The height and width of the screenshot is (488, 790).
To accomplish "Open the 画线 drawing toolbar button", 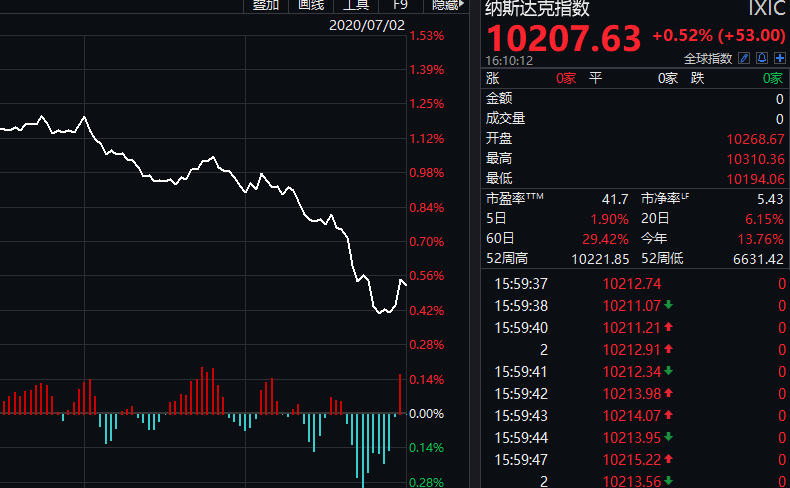I will pyautogui.click(x=311, y=6).
